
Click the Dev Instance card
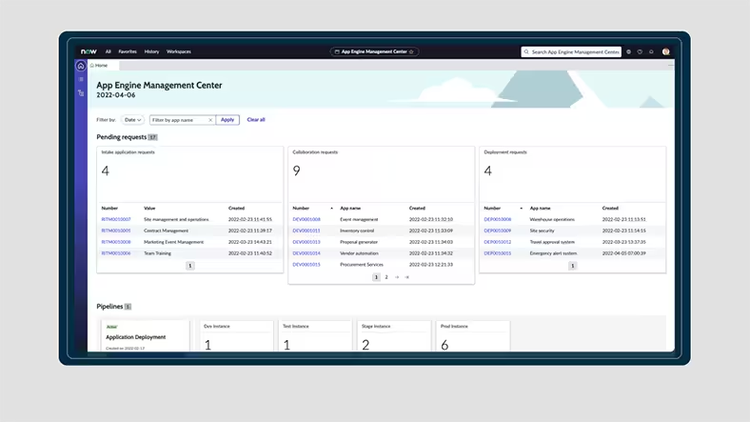coord(236,336)
